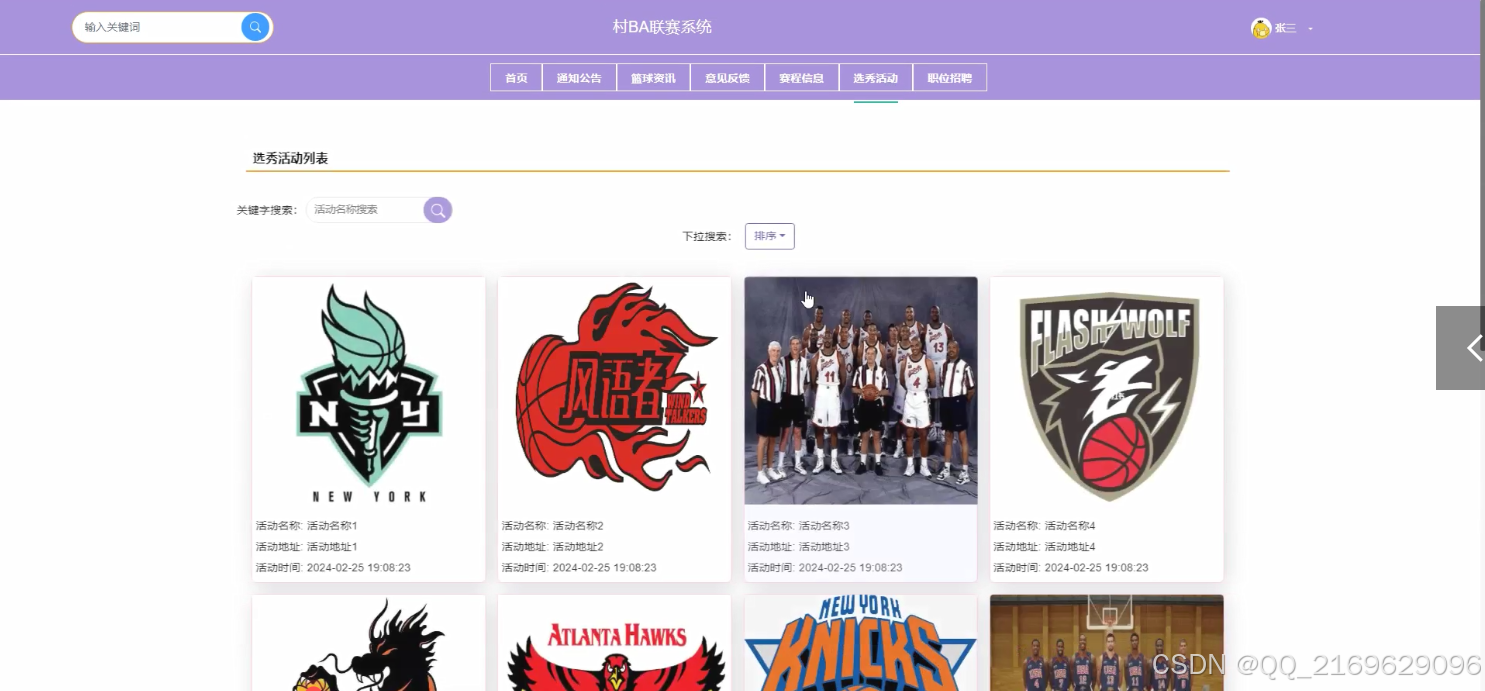Focus the 活动名称搜索 input field
Viewport: 1485px width, 691px height.
366,210
